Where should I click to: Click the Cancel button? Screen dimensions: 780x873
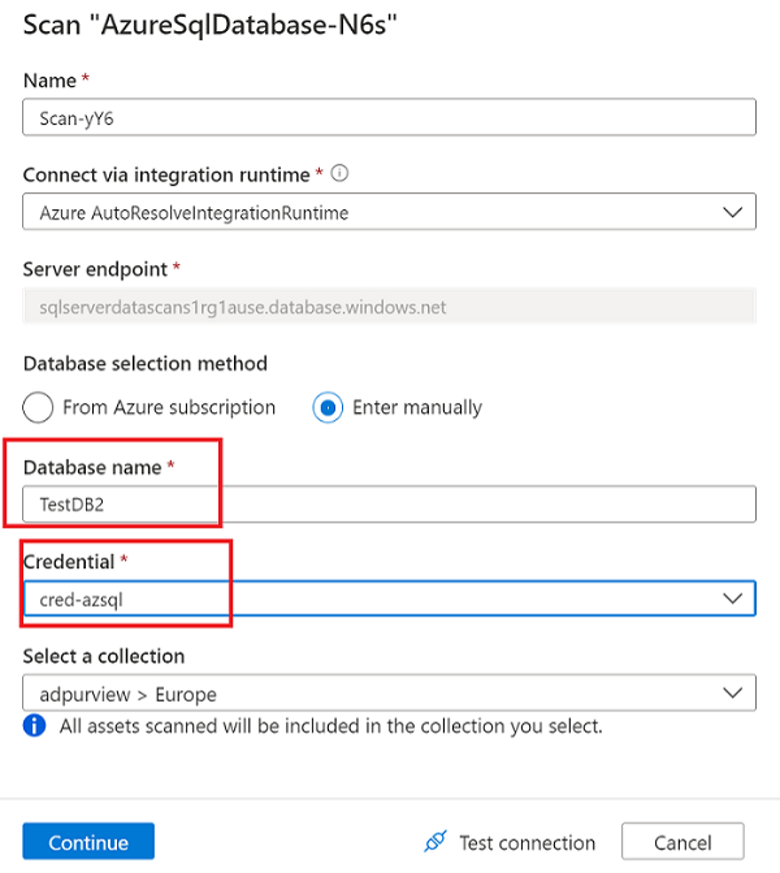(x=683, y=841)
